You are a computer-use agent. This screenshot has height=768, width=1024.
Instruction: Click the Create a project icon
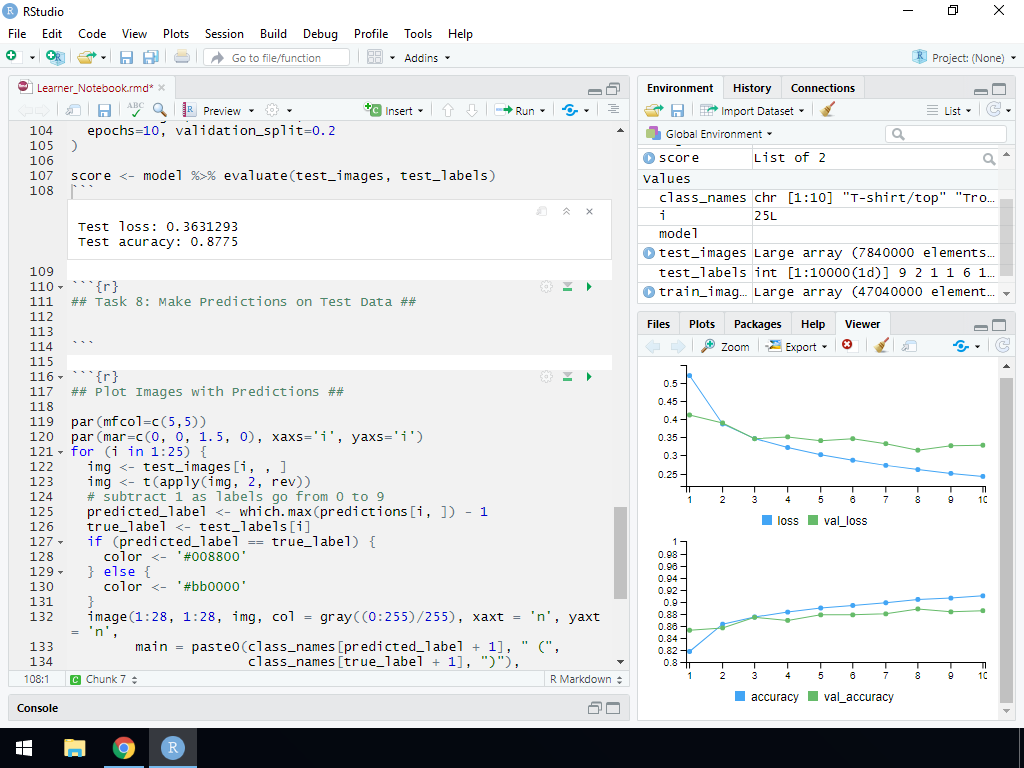[56, 57]
